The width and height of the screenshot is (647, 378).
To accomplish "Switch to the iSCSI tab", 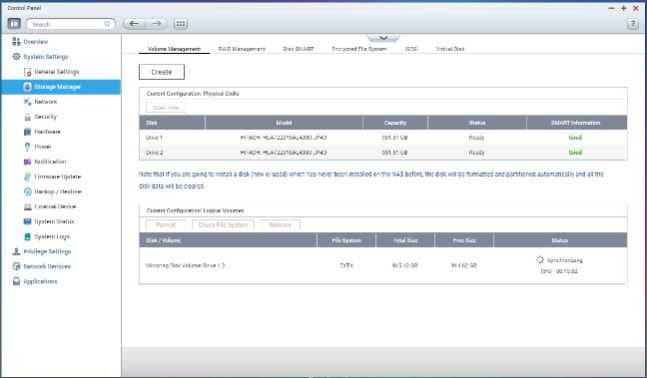I will (411, 49).
